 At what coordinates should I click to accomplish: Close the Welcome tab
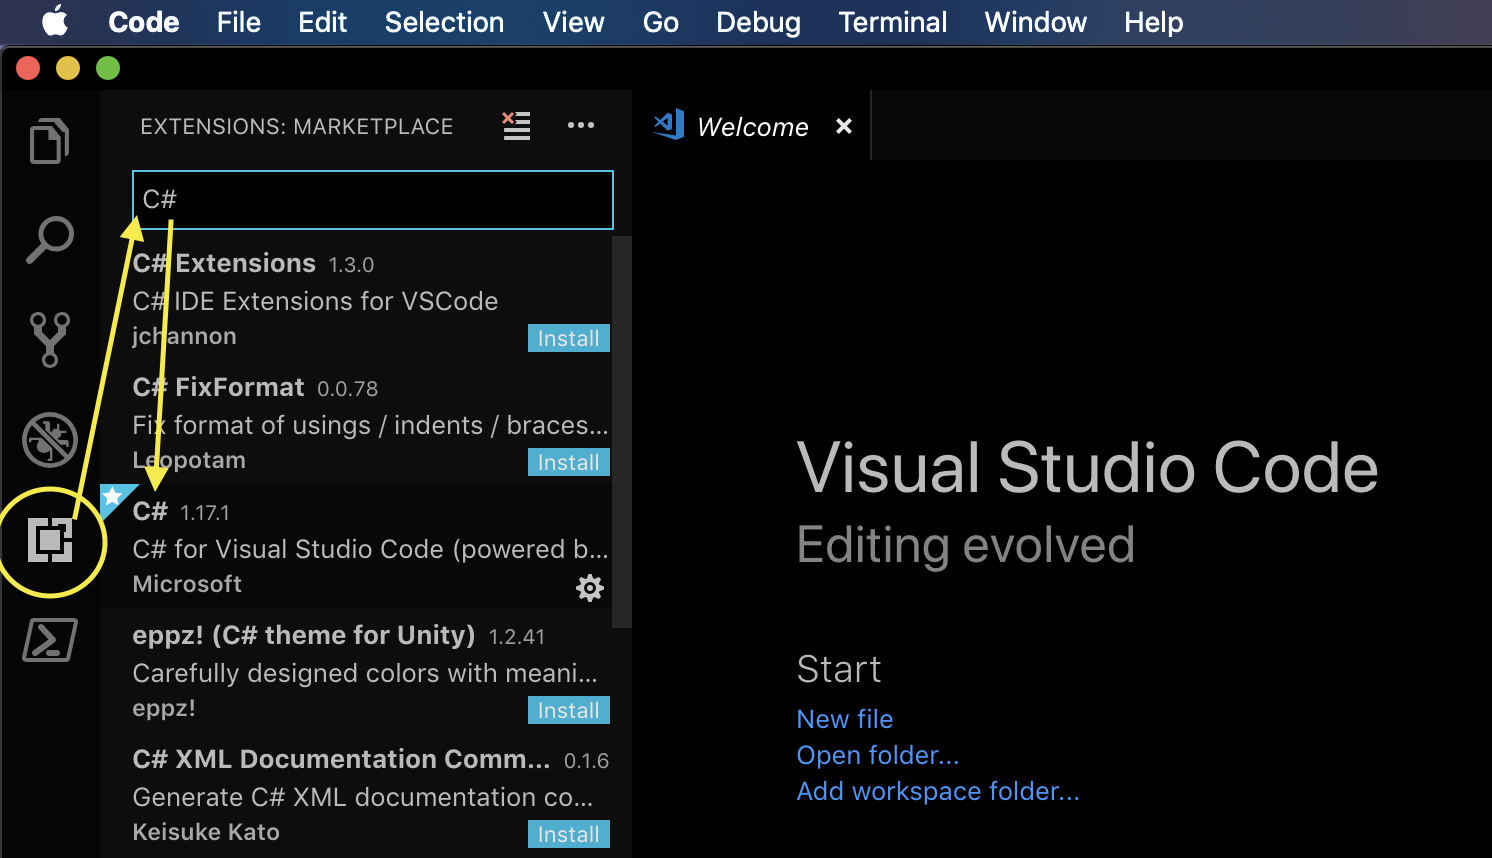pos(844,126)
